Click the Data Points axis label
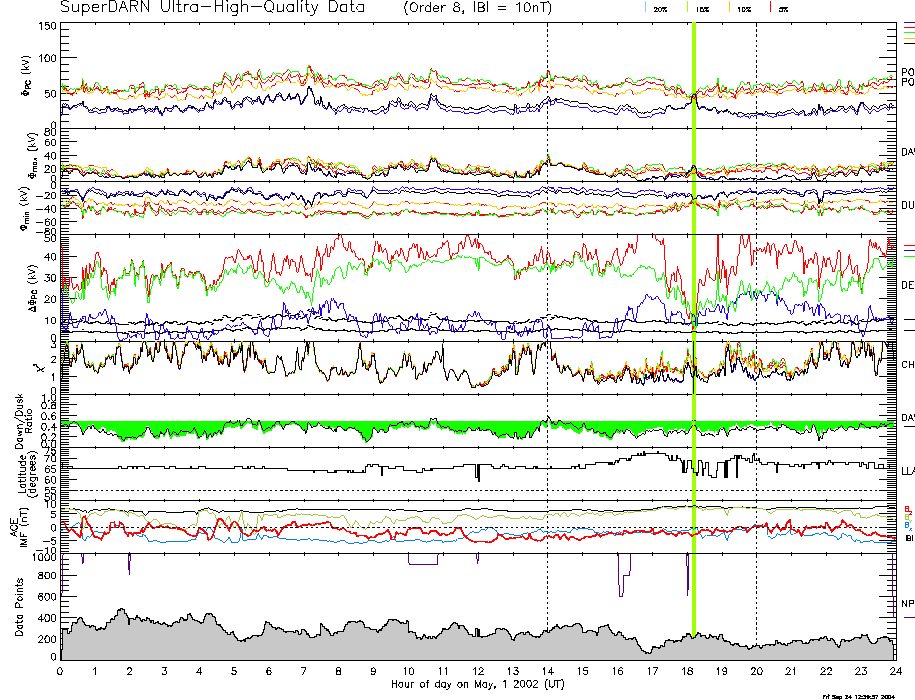The width and height of the screenshot is (915, 700). (x=17, y=605)
